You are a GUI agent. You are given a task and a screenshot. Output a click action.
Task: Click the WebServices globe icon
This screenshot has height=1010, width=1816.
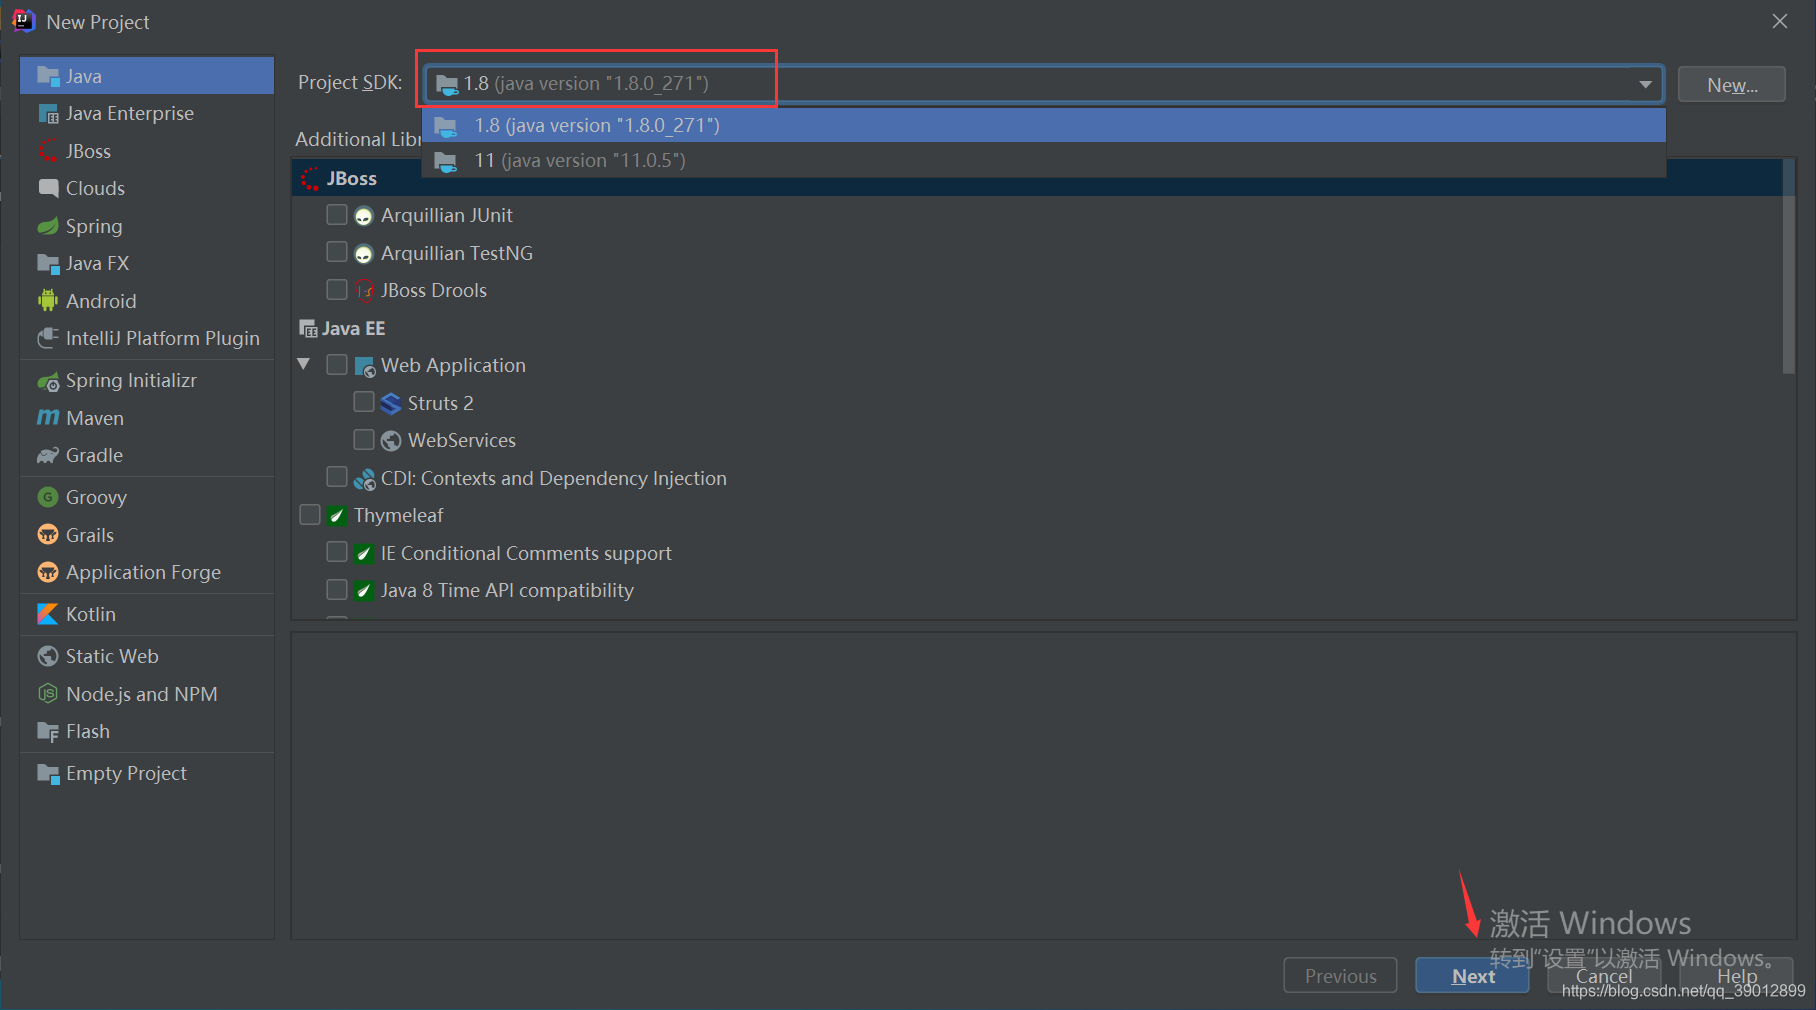click(391, 441)
